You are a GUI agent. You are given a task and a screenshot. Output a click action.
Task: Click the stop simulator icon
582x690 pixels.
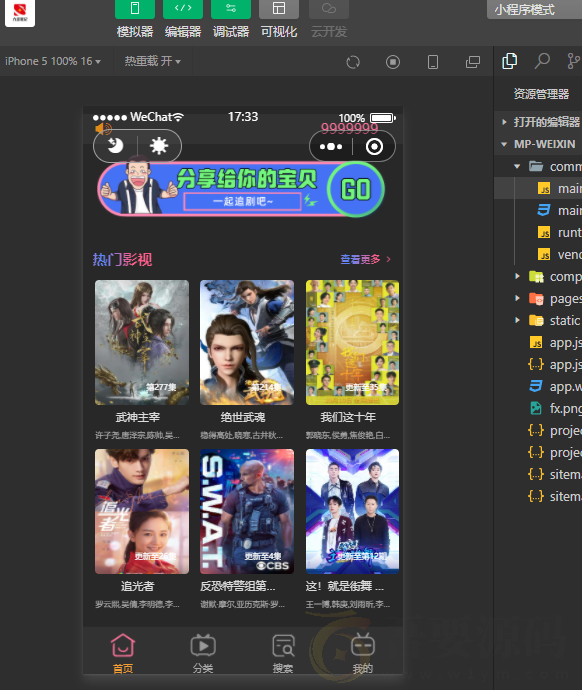click(x=393, y=62)
